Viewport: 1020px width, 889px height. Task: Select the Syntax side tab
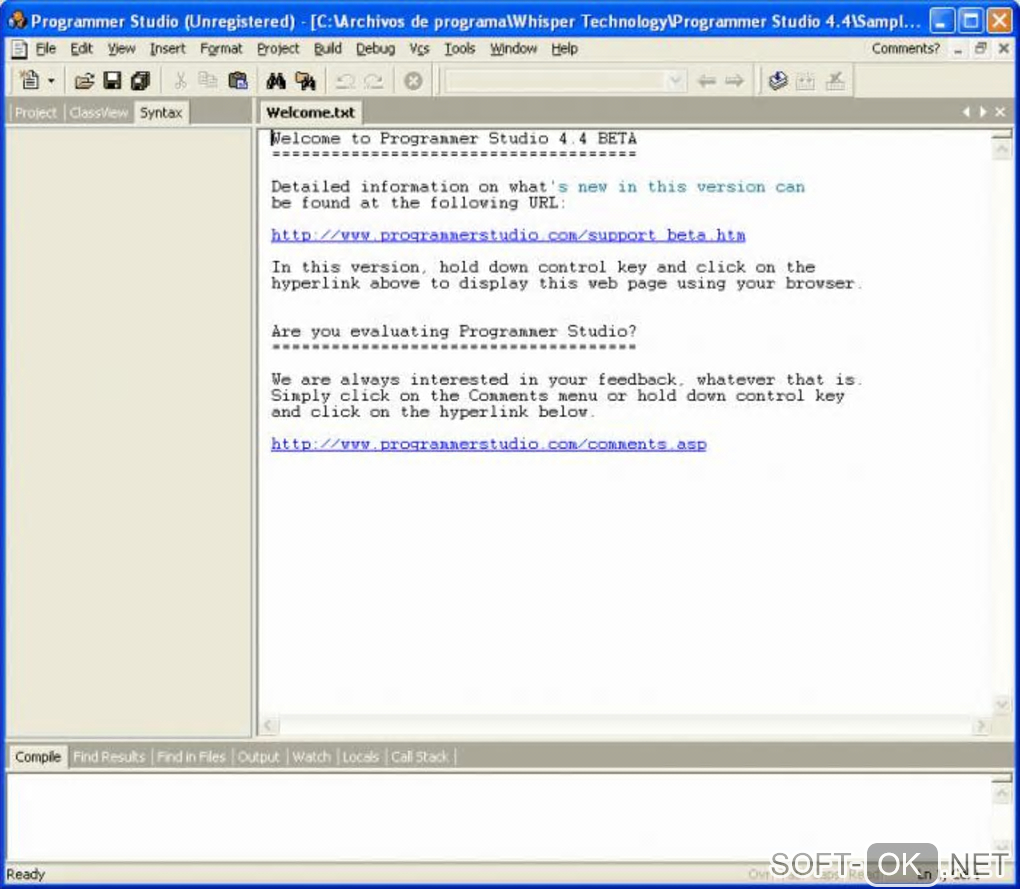161,112
